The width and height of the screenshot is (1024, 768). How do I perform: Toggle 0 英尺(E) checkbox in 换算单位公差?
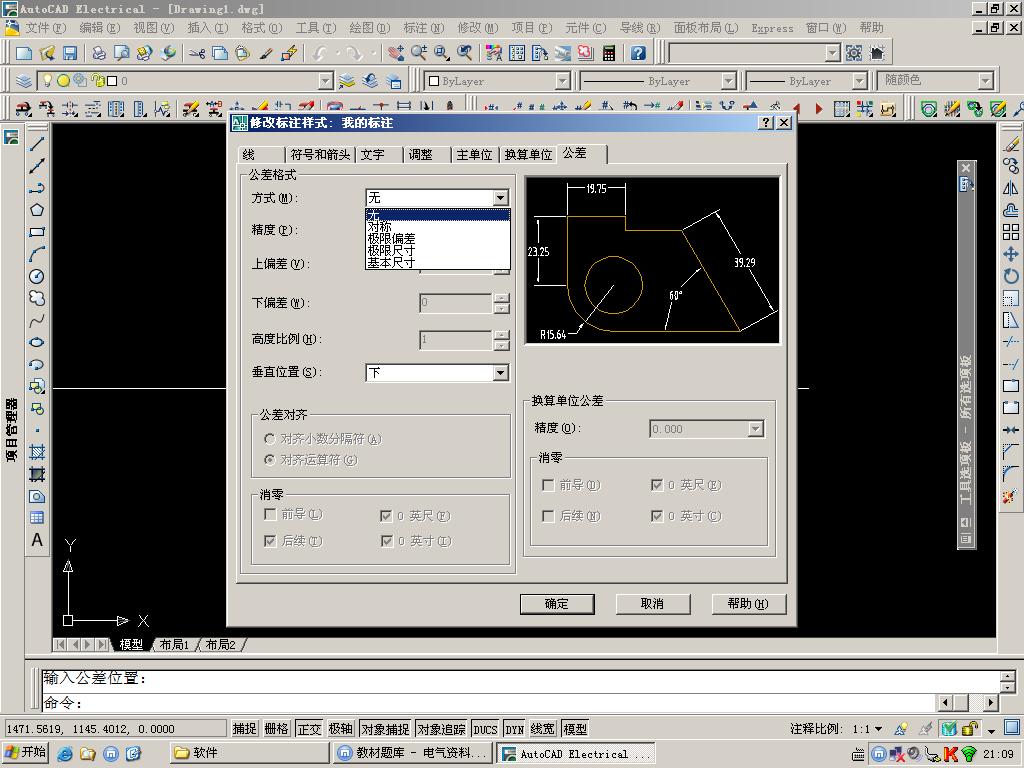point(657,485)
